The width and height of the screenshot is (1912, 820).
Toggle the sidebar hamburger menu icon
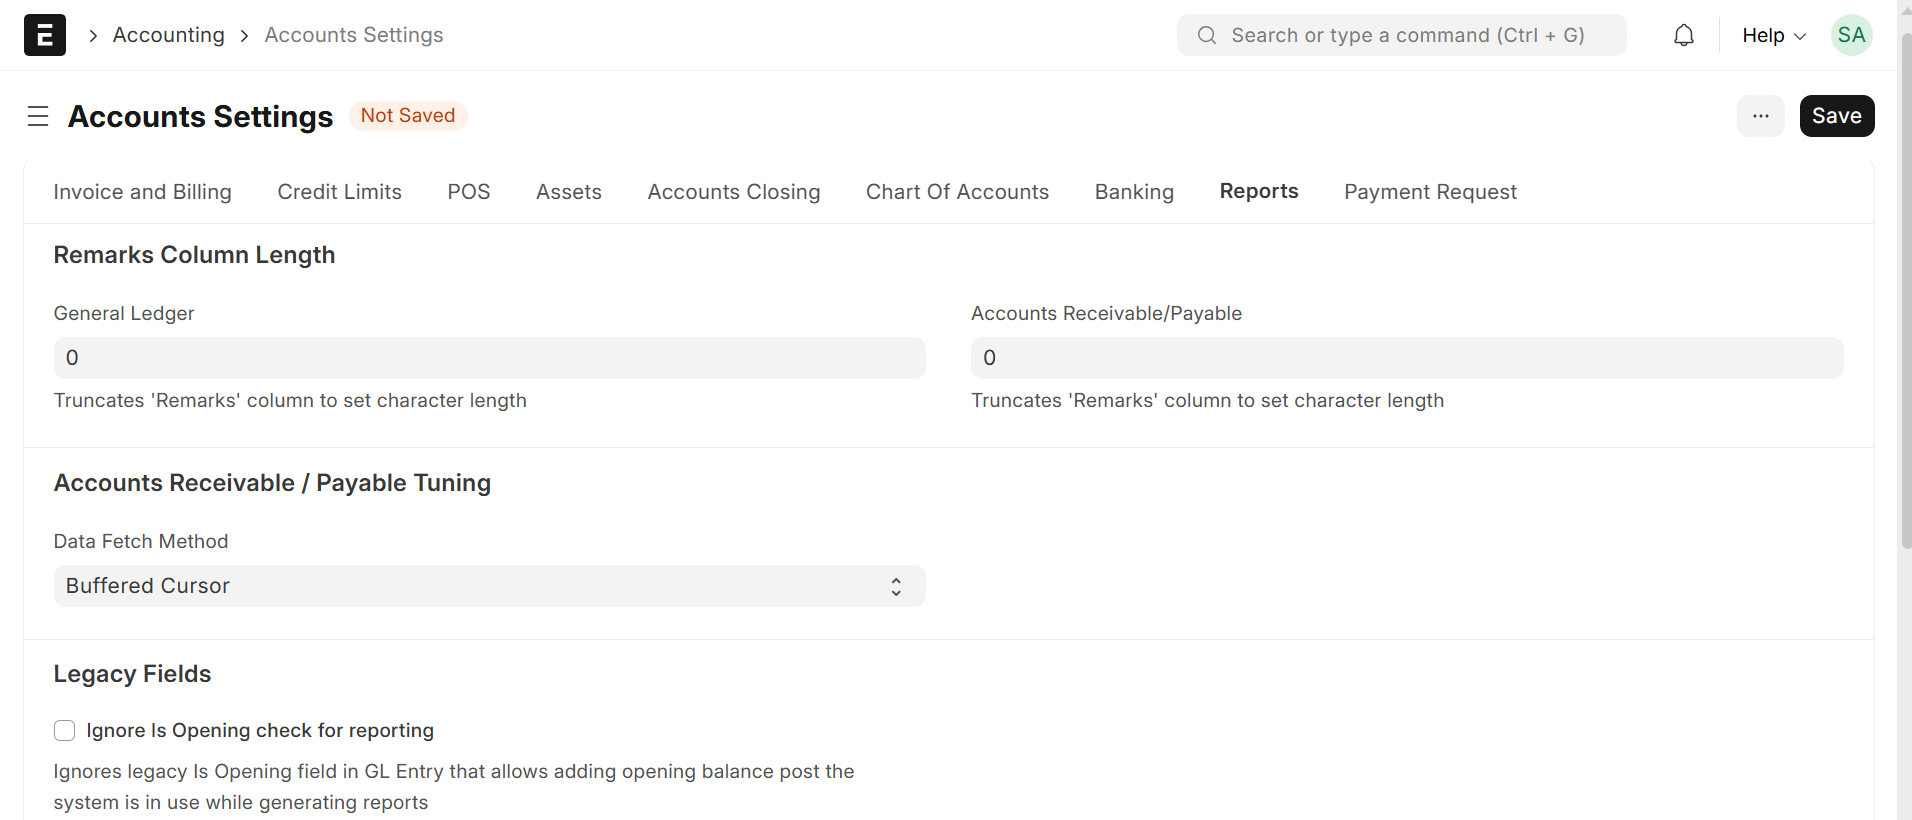pyautogui.click(x=38, y=116)
